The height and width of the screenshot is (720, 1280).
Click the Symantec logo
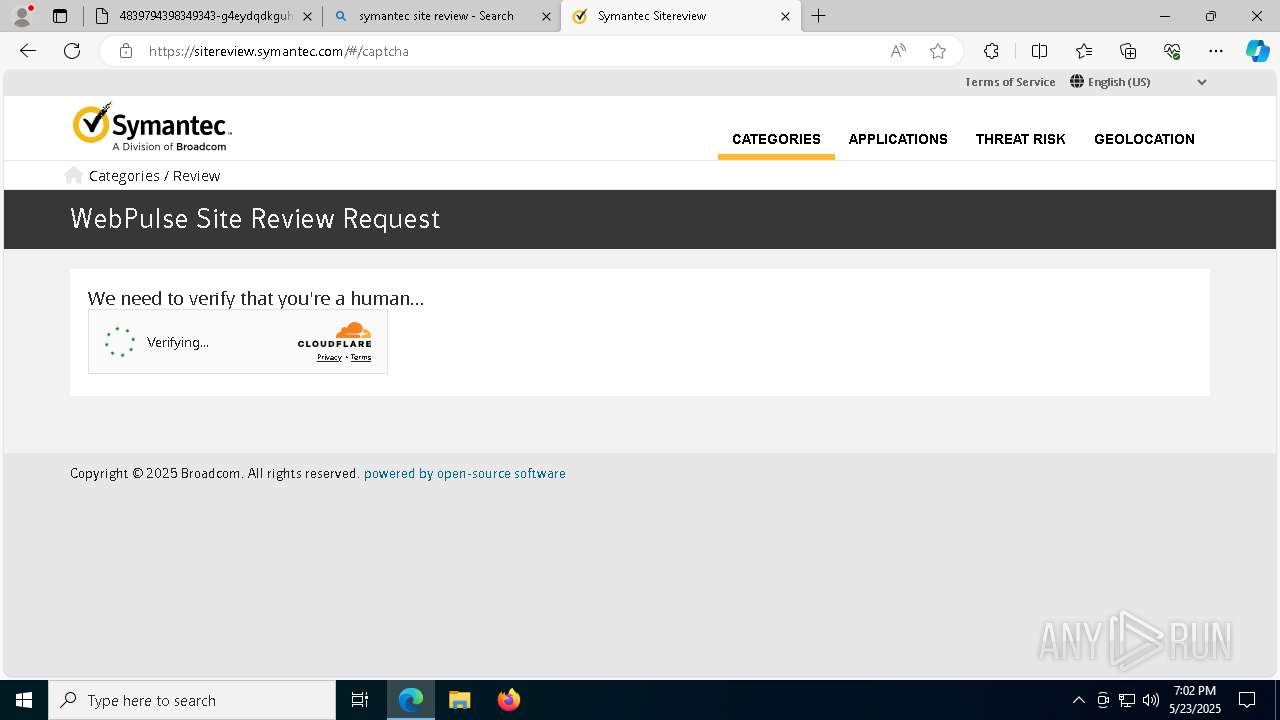[152, 127]
